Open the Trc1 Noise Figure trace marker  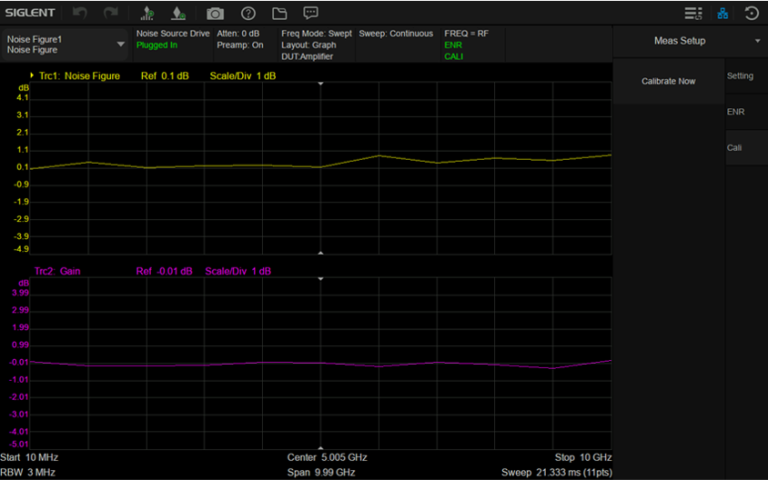coord(76,76)
